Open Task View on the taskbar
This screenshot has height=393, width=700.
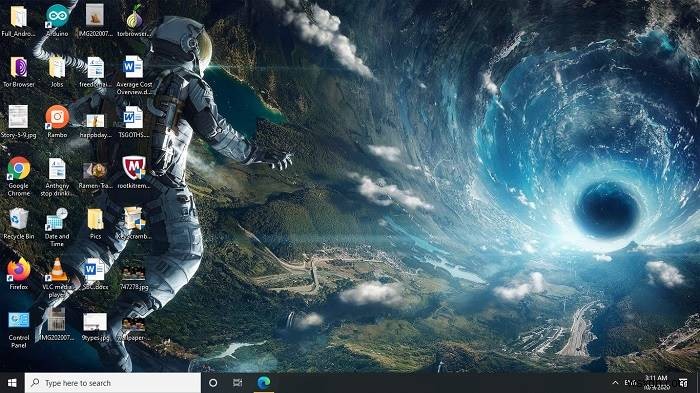pos(238,383)
